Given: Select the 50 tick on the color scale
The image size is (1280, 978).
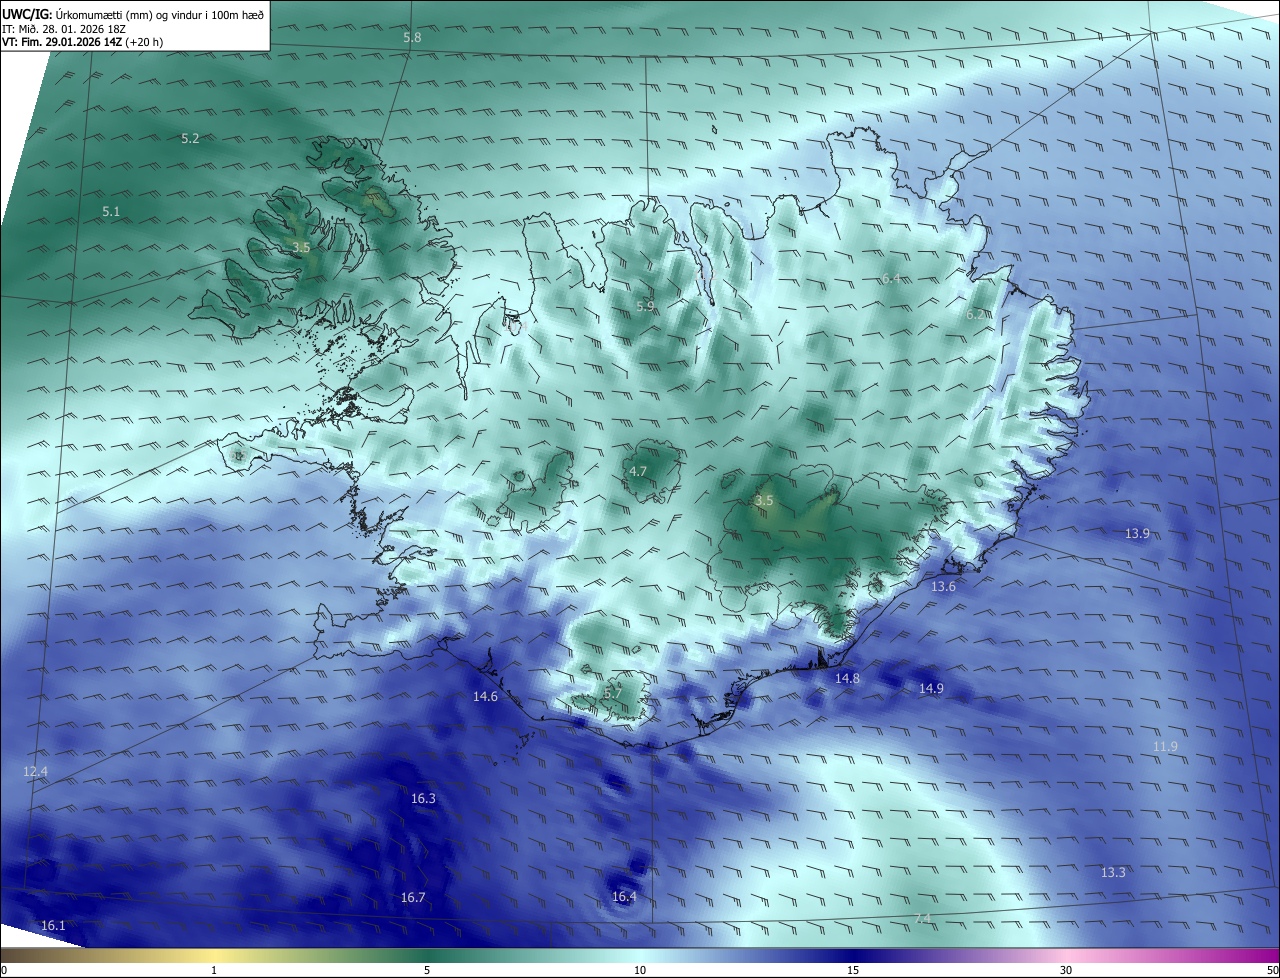Looking at the screenshot, I should pyautogui.click(x=1272, y=970).
